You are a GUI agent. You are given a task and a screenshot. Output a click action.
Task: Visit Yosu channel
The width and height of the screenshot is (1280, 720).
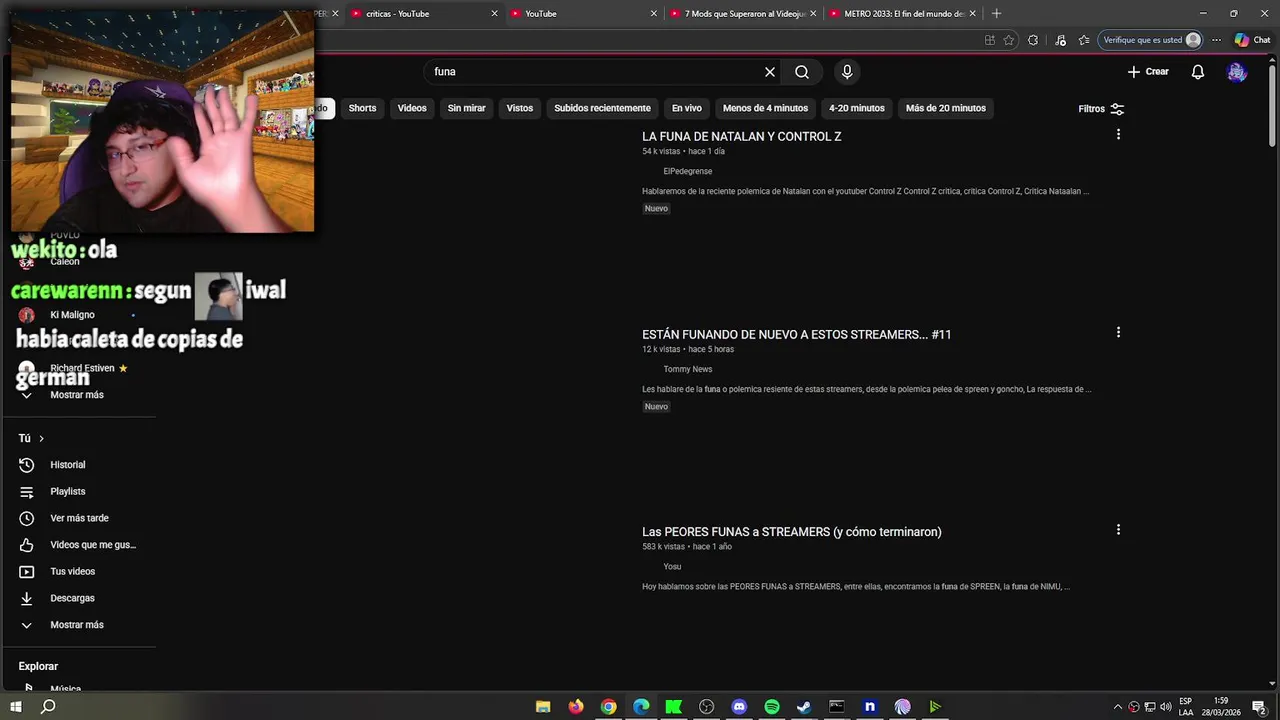click(x=672, y=567)
